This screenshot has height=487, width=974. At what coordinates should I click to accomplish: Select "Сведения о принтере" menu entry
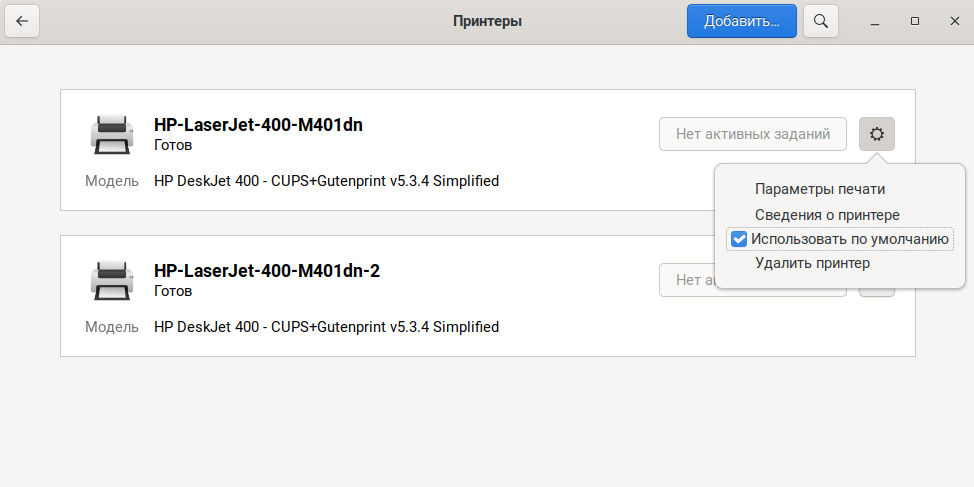click(827, 215)
